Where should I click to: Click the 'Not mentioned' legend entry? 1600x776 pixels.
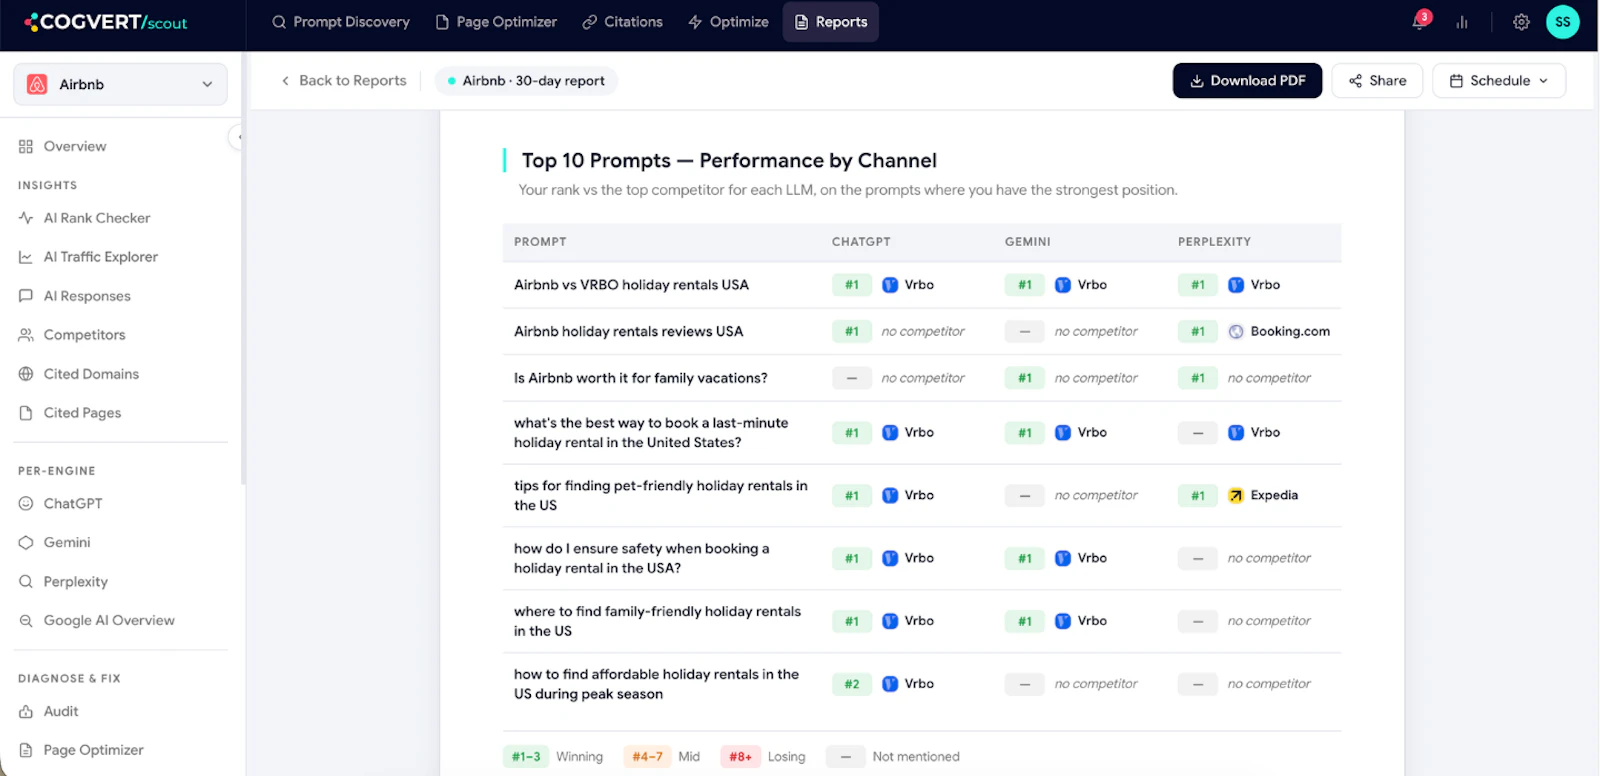pos(893,757)
